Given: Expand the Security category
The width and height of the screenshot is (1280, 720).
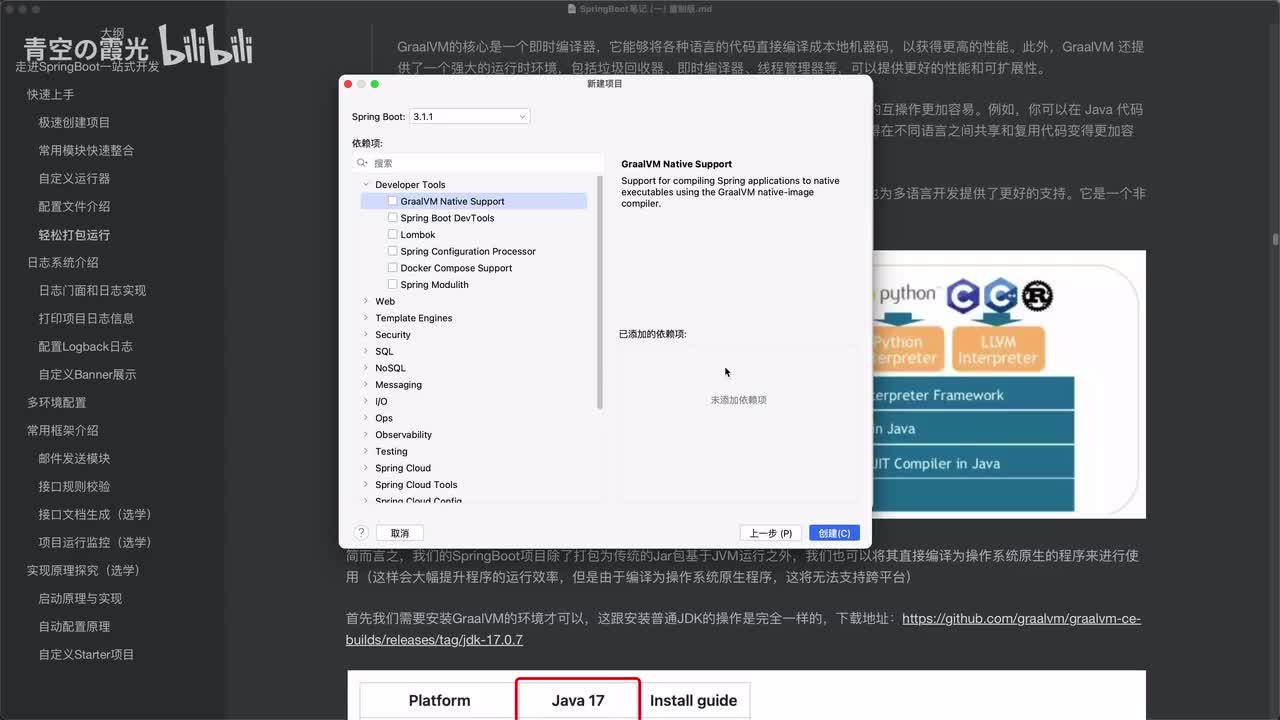Looking at the screenshot, I should click(x=366, y=335).
